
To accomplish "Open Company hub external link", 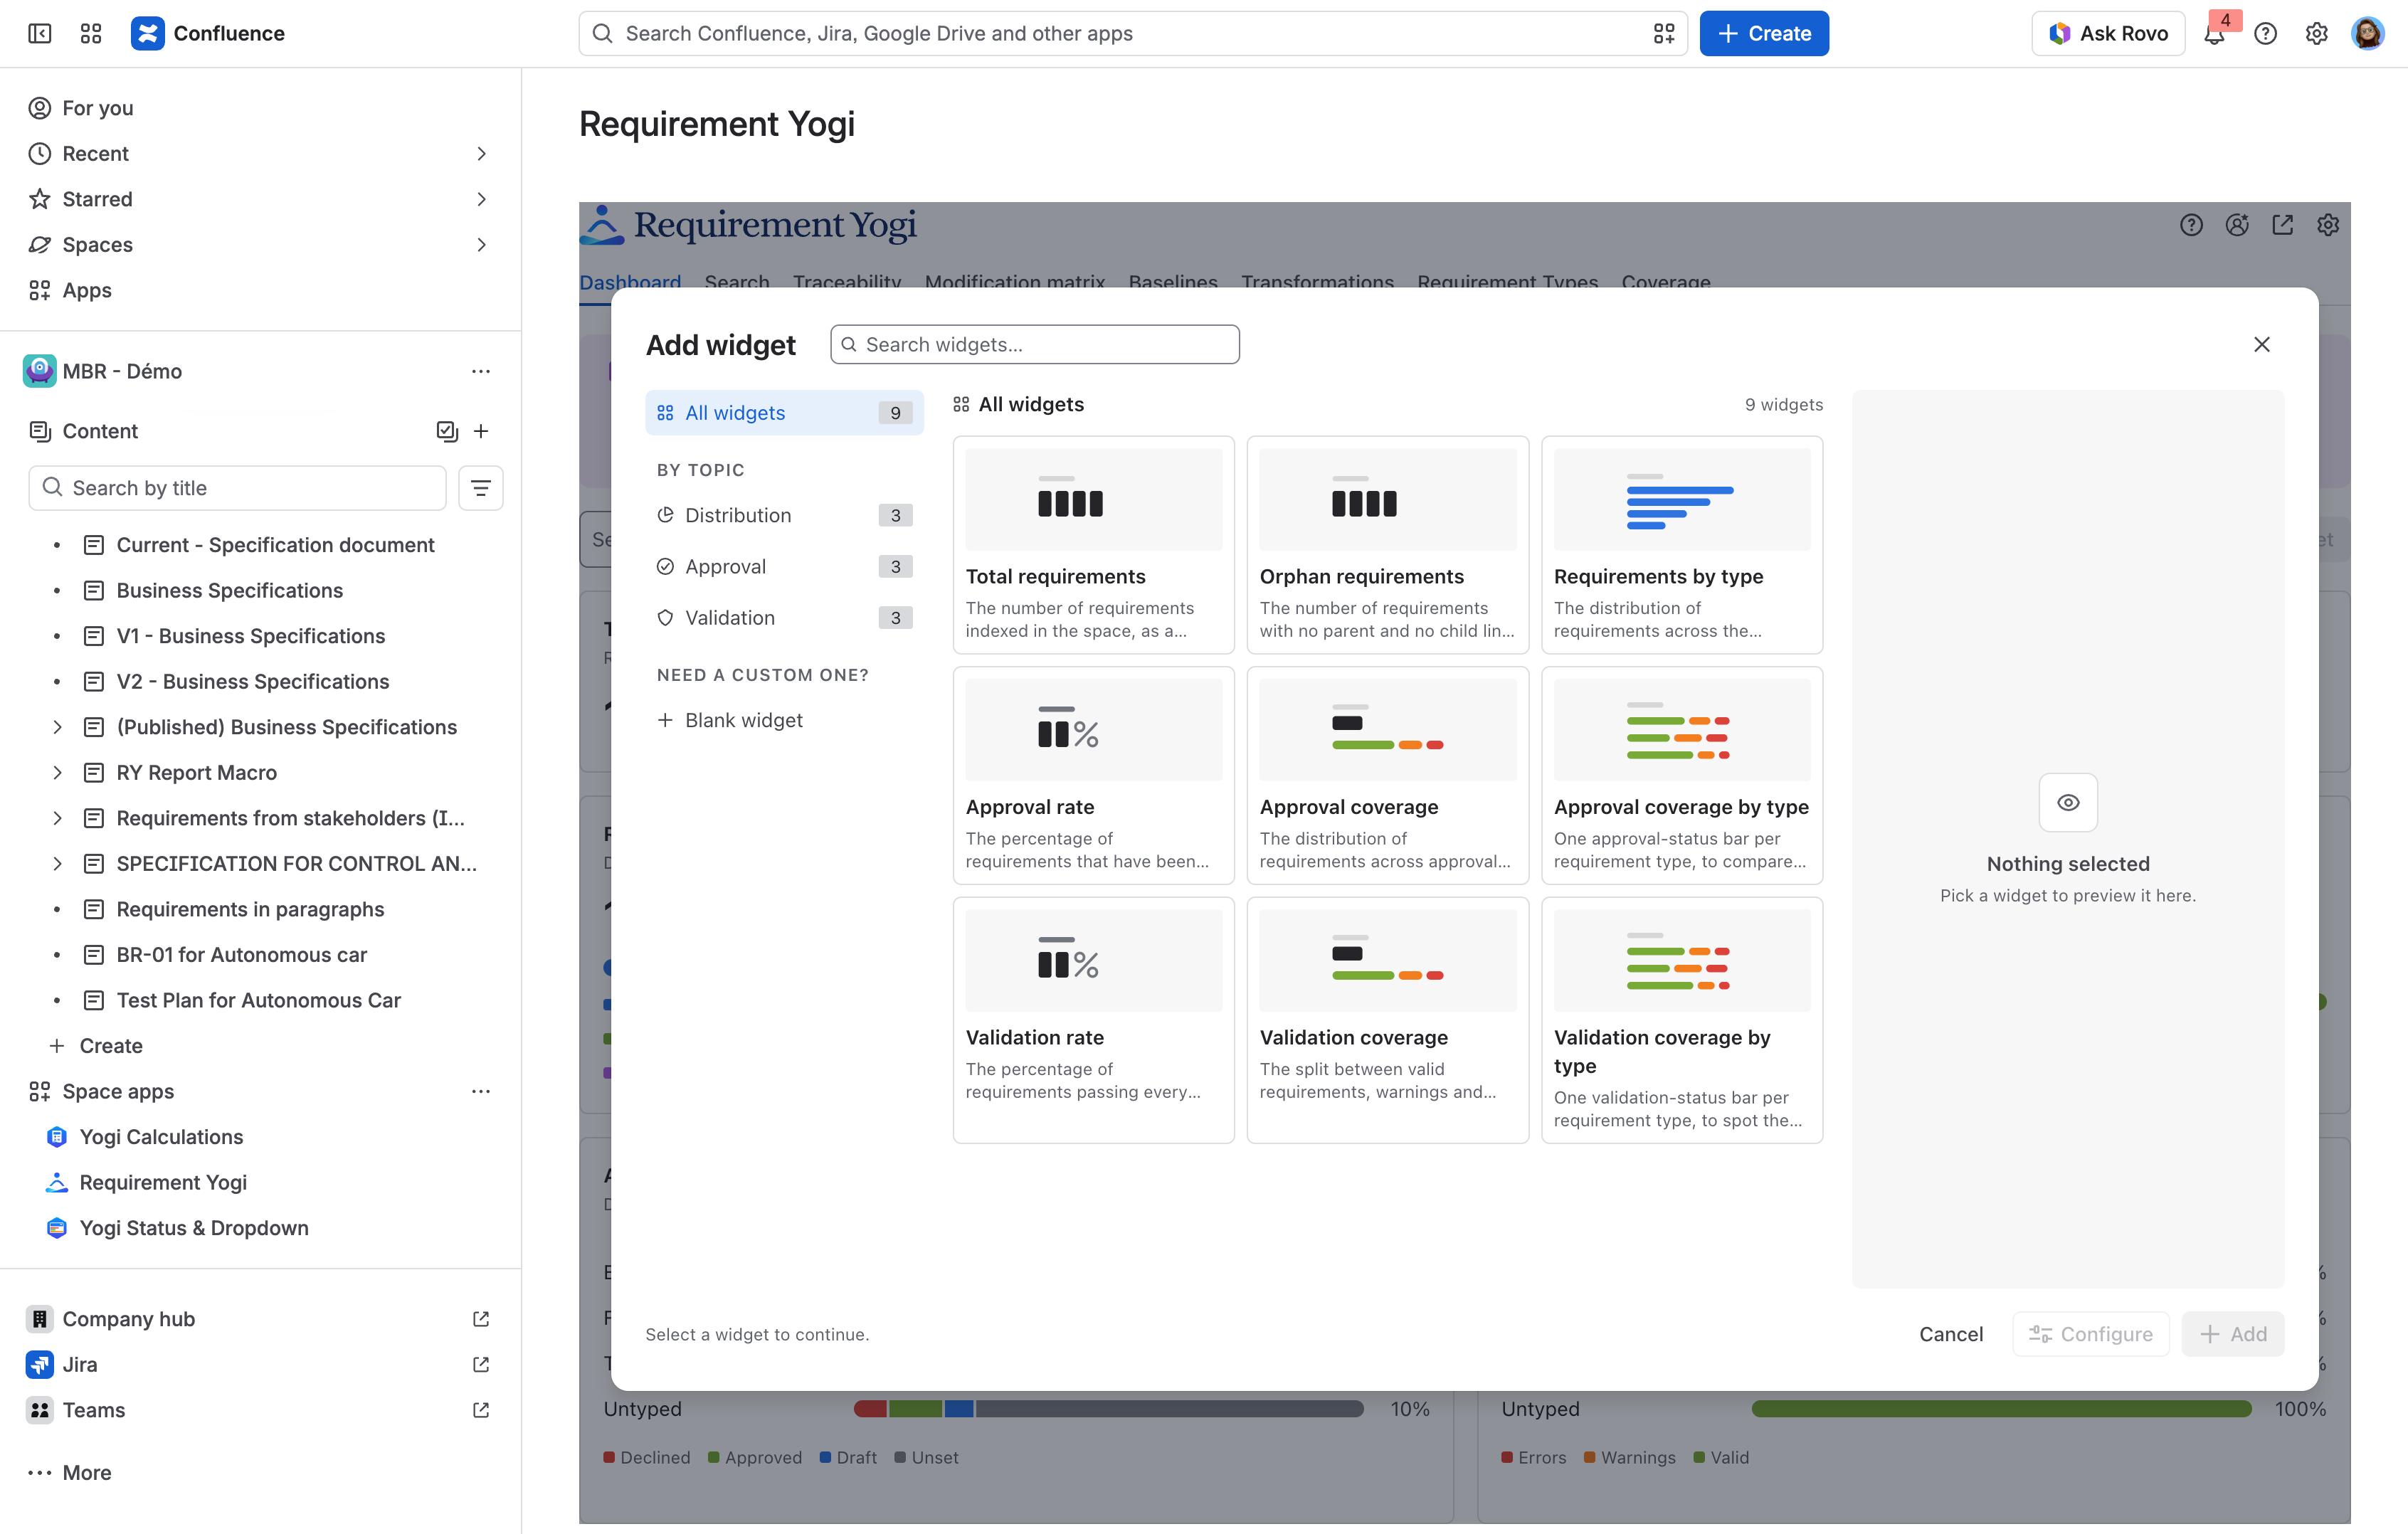I will pyautogui.click(x=481, y=1319).
